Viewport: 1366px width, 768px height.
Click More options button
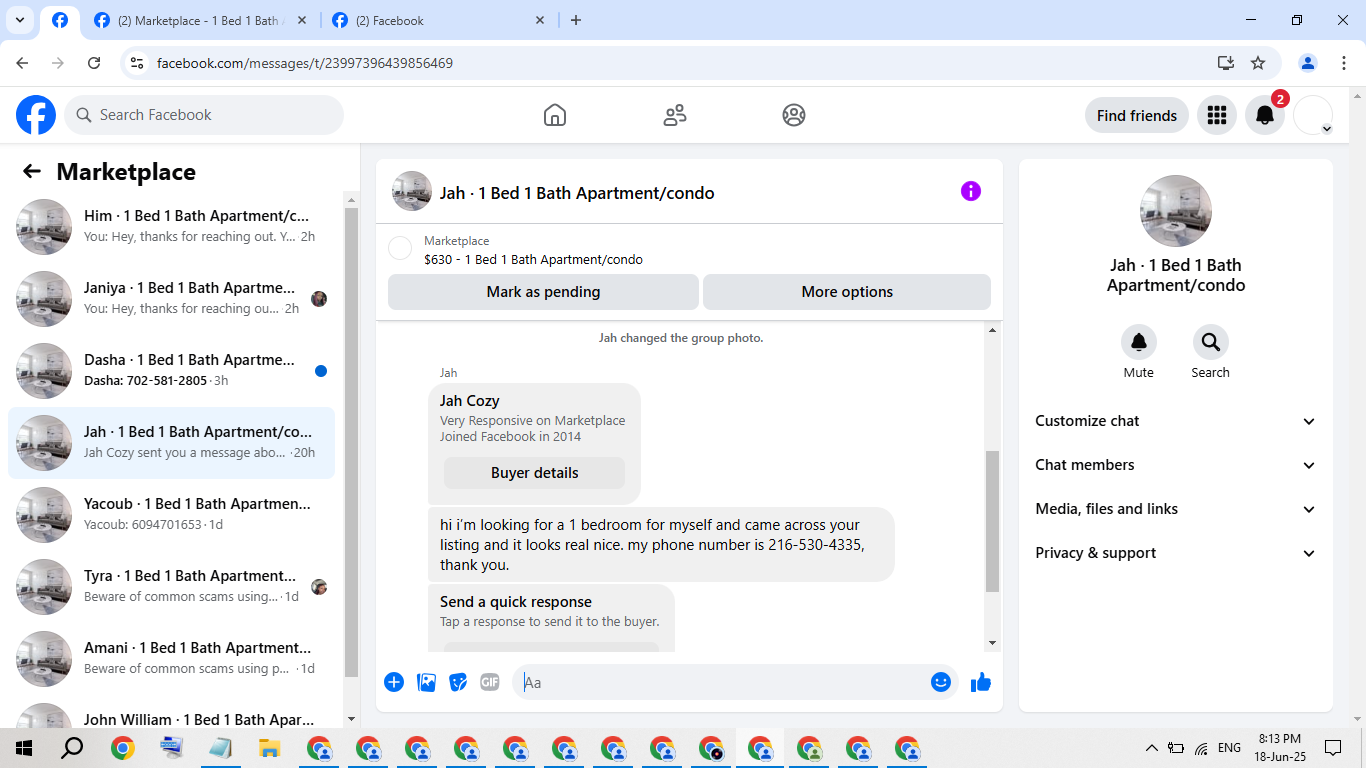click(x=847, y=292)
